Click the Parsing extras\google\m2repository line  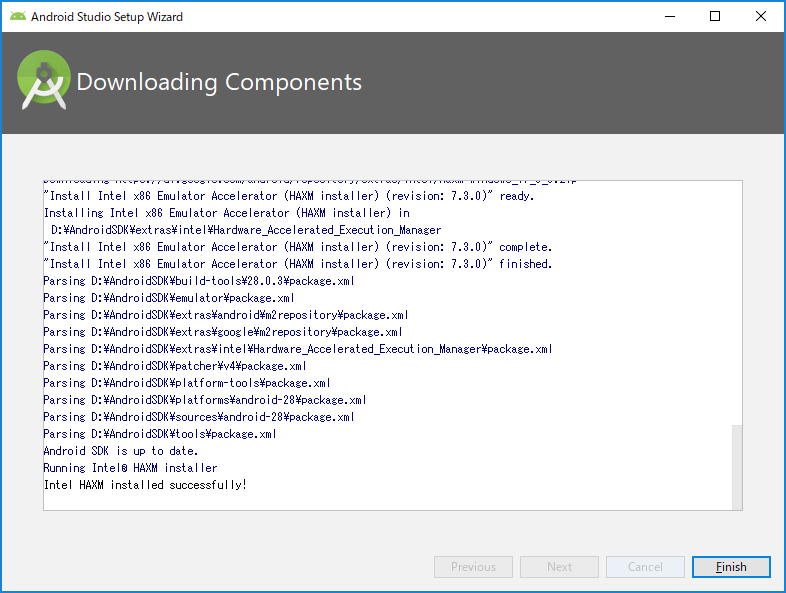(223, 331)
